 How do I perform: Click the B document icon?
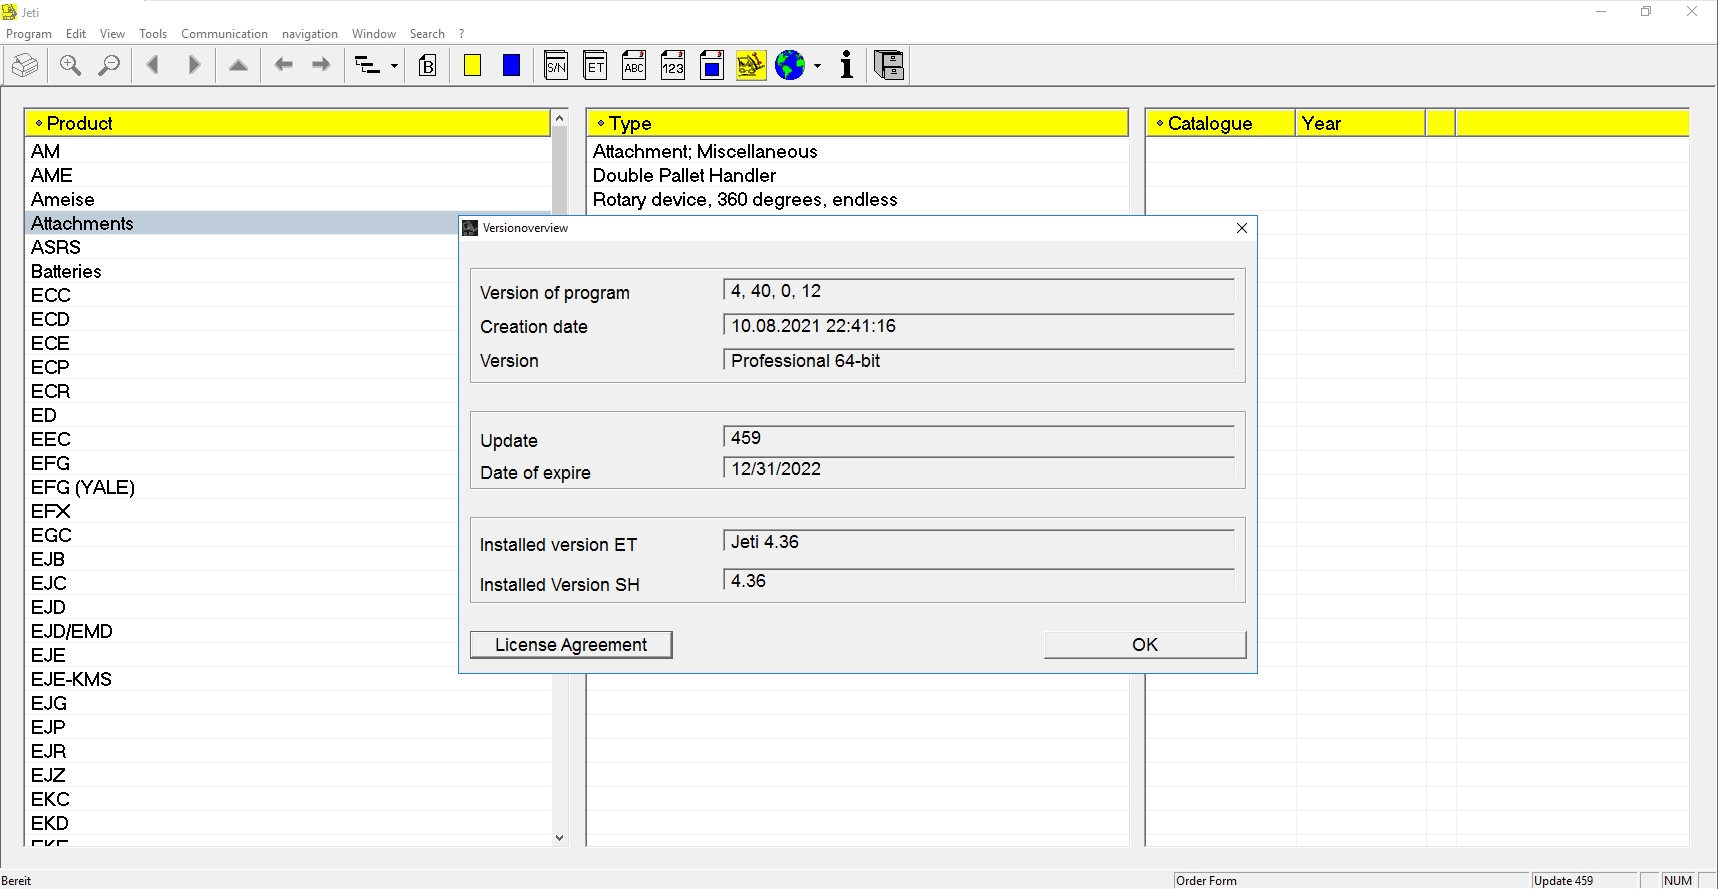(x=428, y=66)
